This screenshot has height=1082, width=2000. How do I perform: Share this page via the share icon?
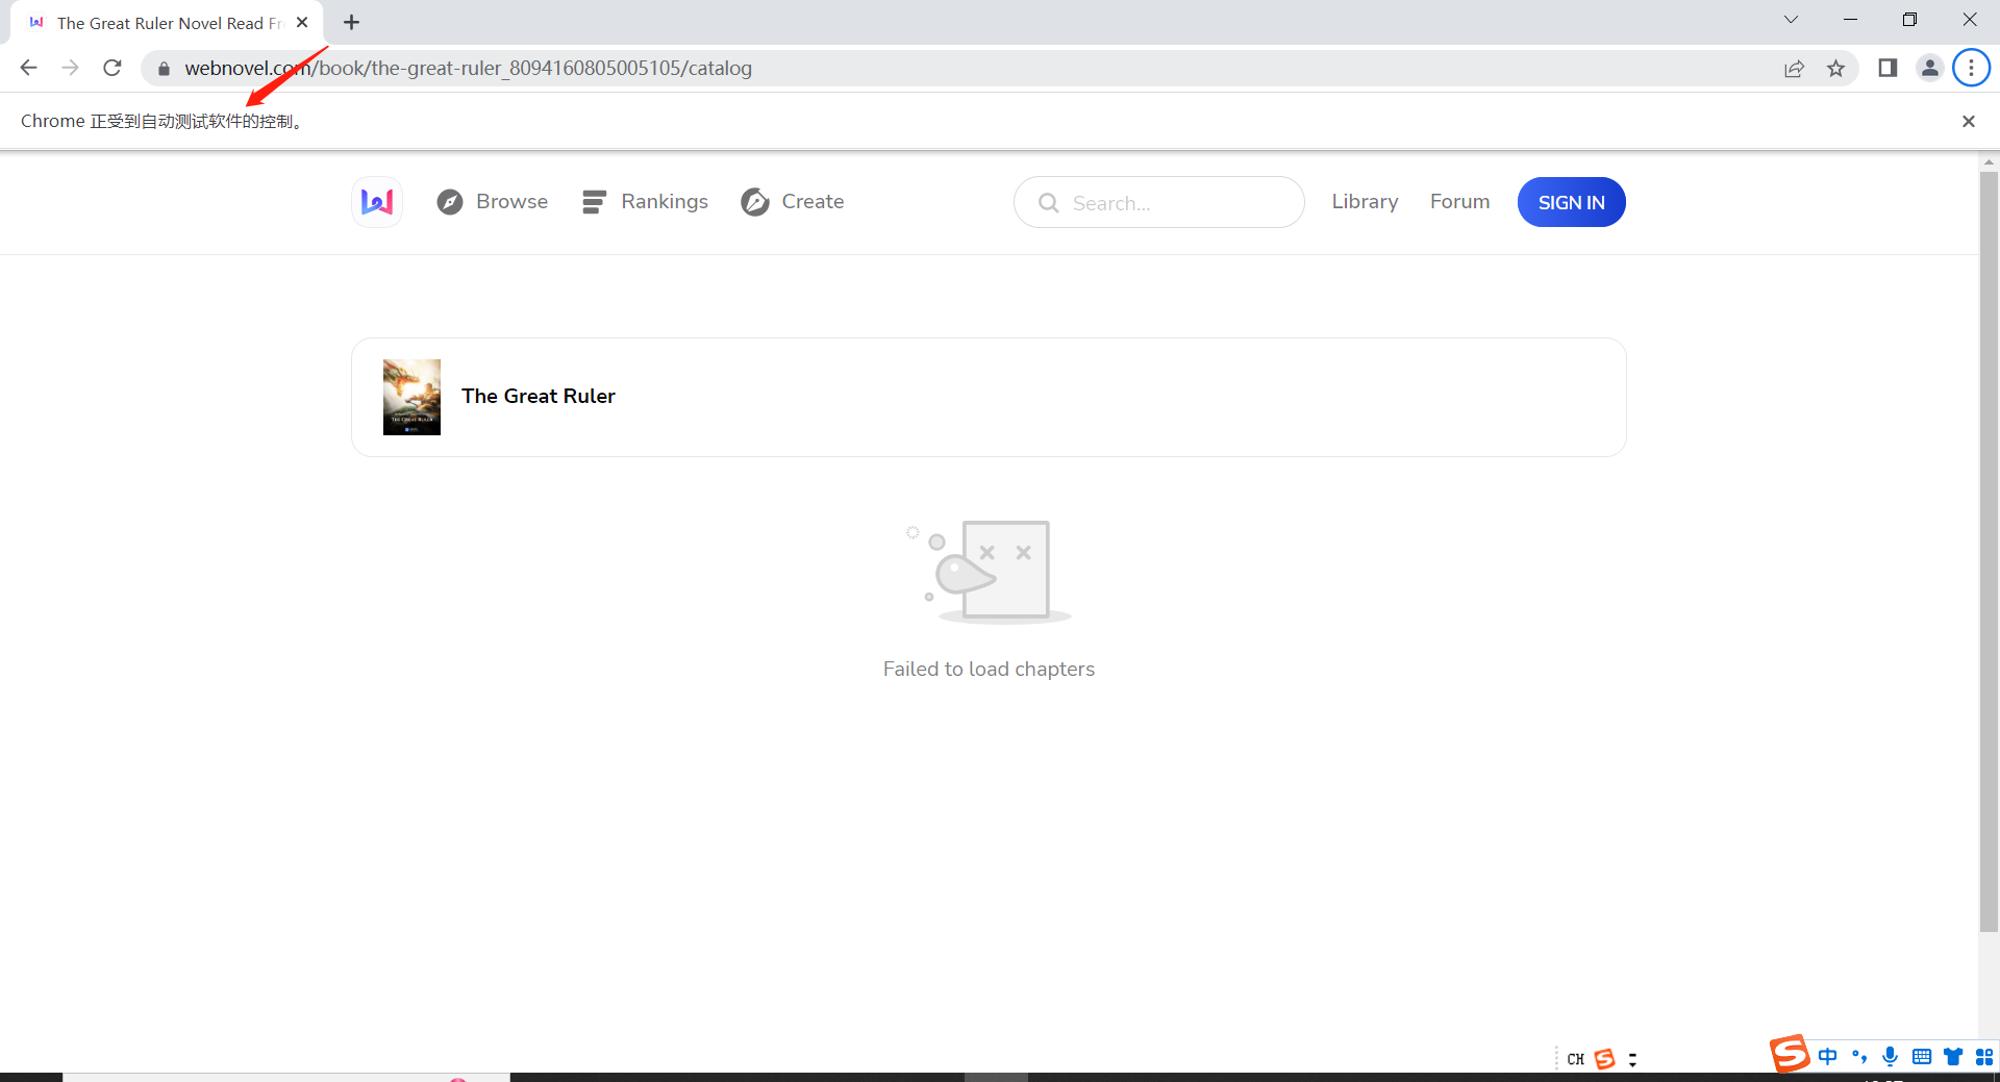pos(1794,68)
